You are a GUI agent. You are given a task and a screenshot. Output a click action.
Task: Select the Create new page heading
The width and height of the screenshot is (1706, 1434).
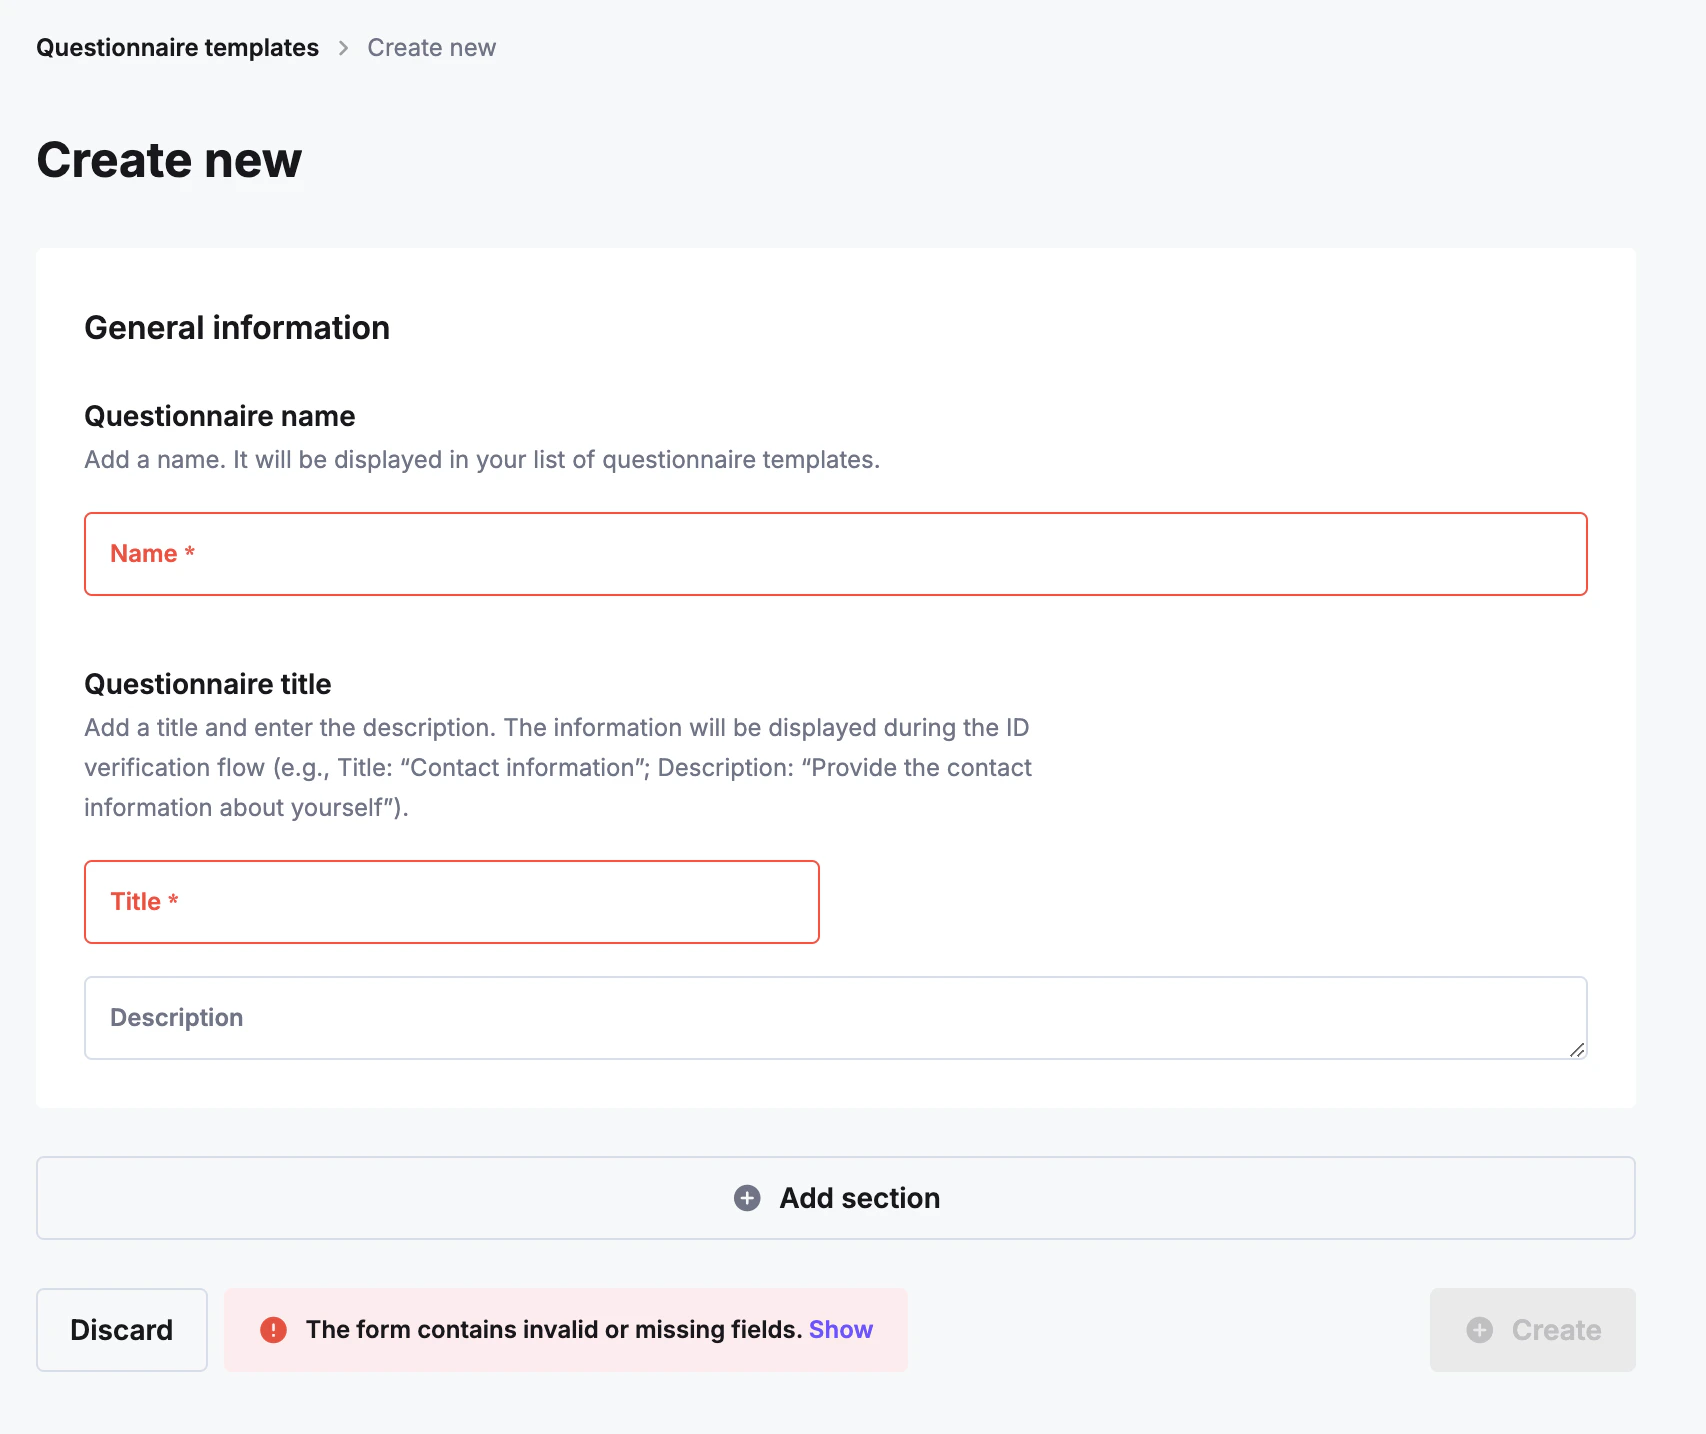click(x=169, y=160)
